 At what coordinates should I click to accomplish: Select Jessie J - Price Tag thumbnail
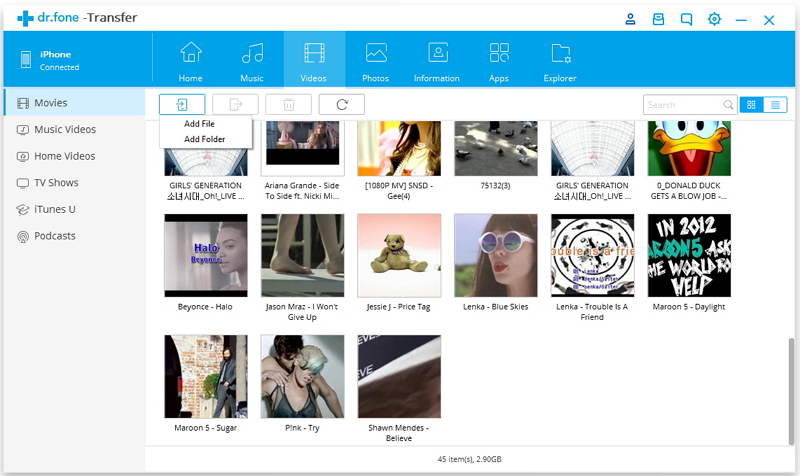399,255
